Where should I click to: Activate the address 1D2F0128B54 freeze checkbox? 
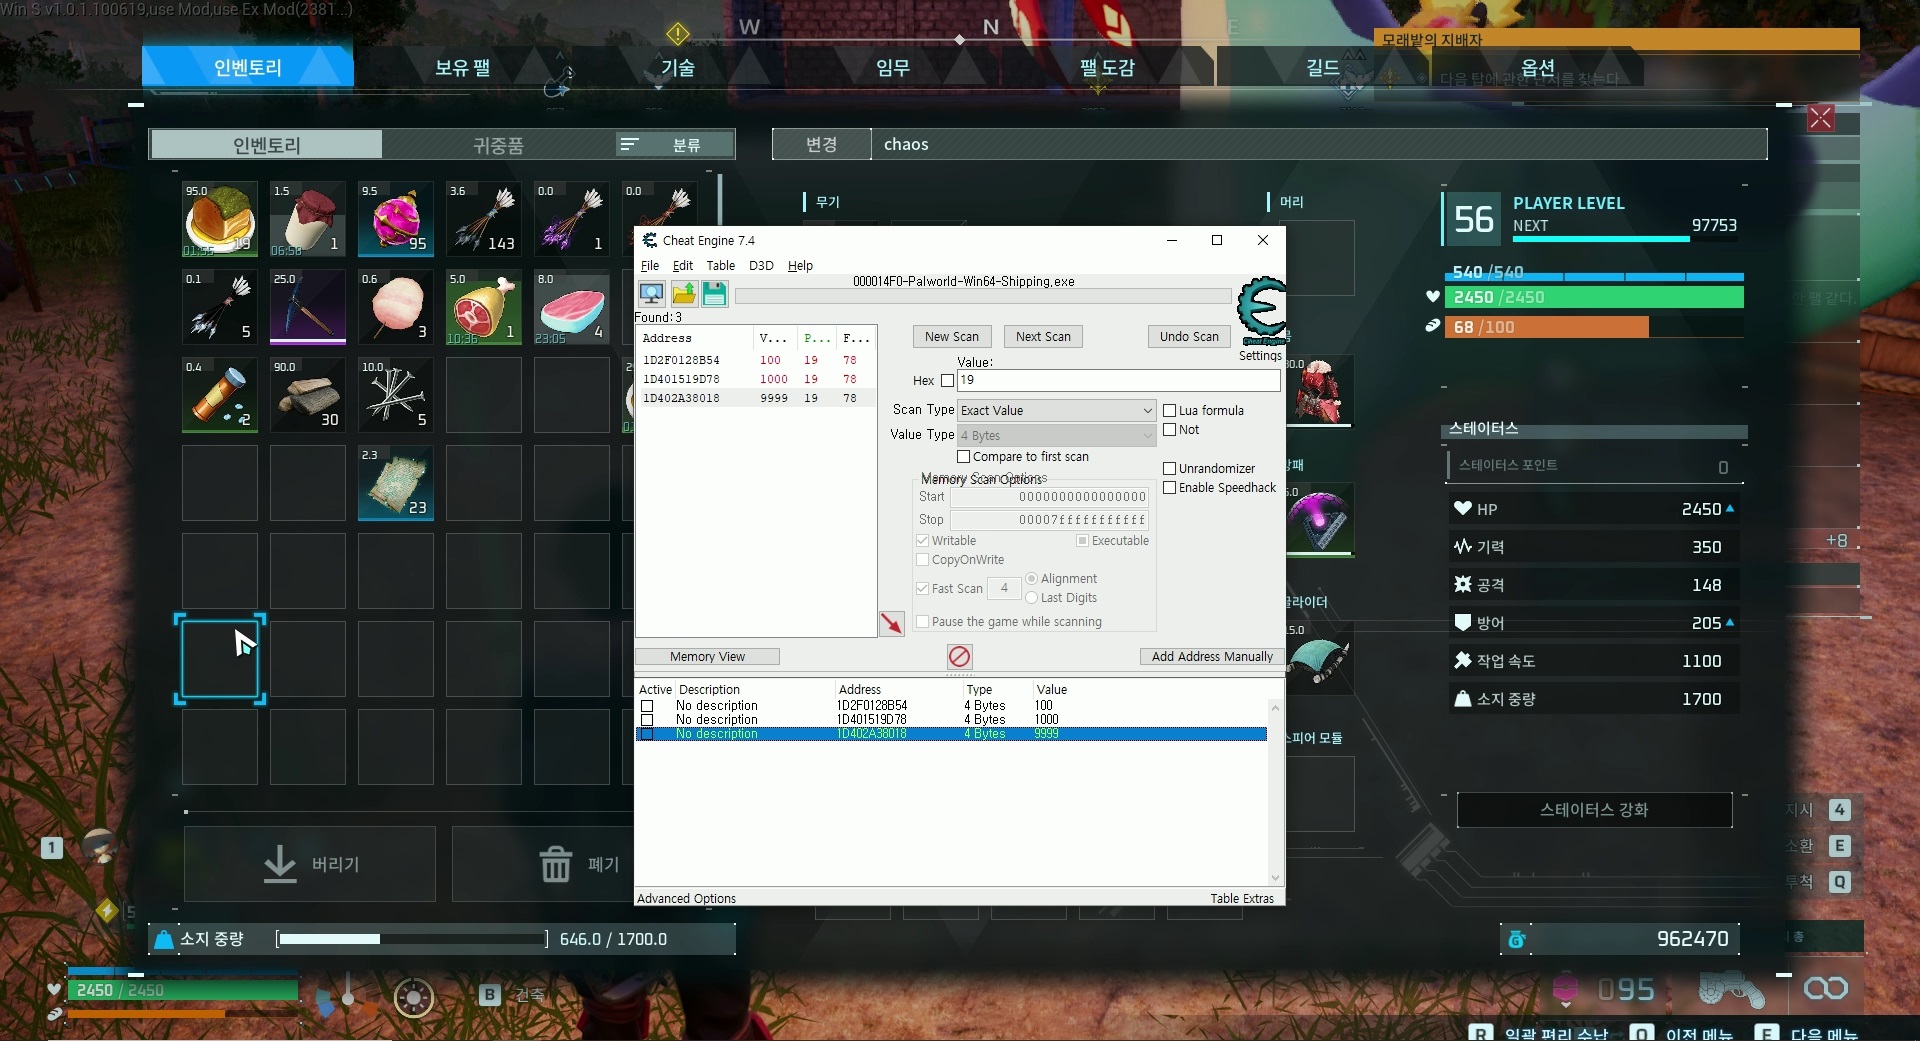tap(647, 706)
